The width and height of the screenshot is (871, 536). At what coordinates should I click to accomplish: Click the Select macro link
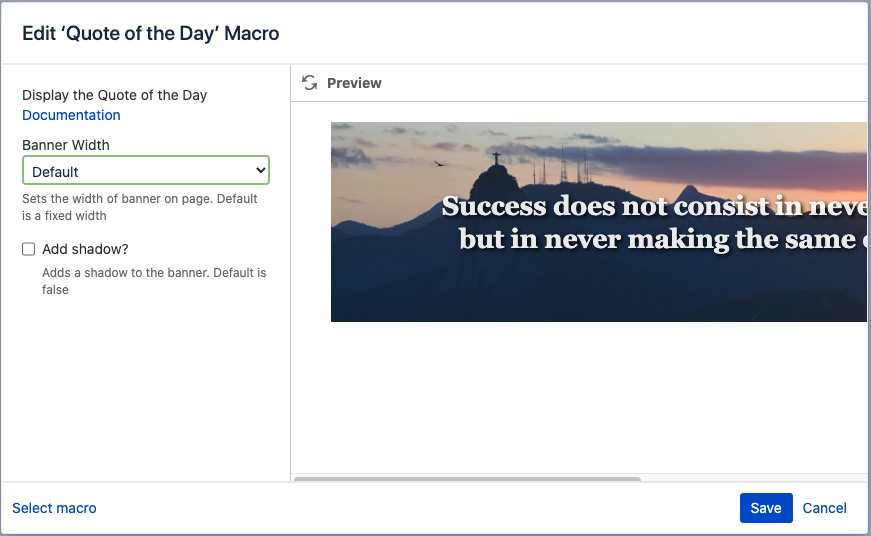(54, 508)
